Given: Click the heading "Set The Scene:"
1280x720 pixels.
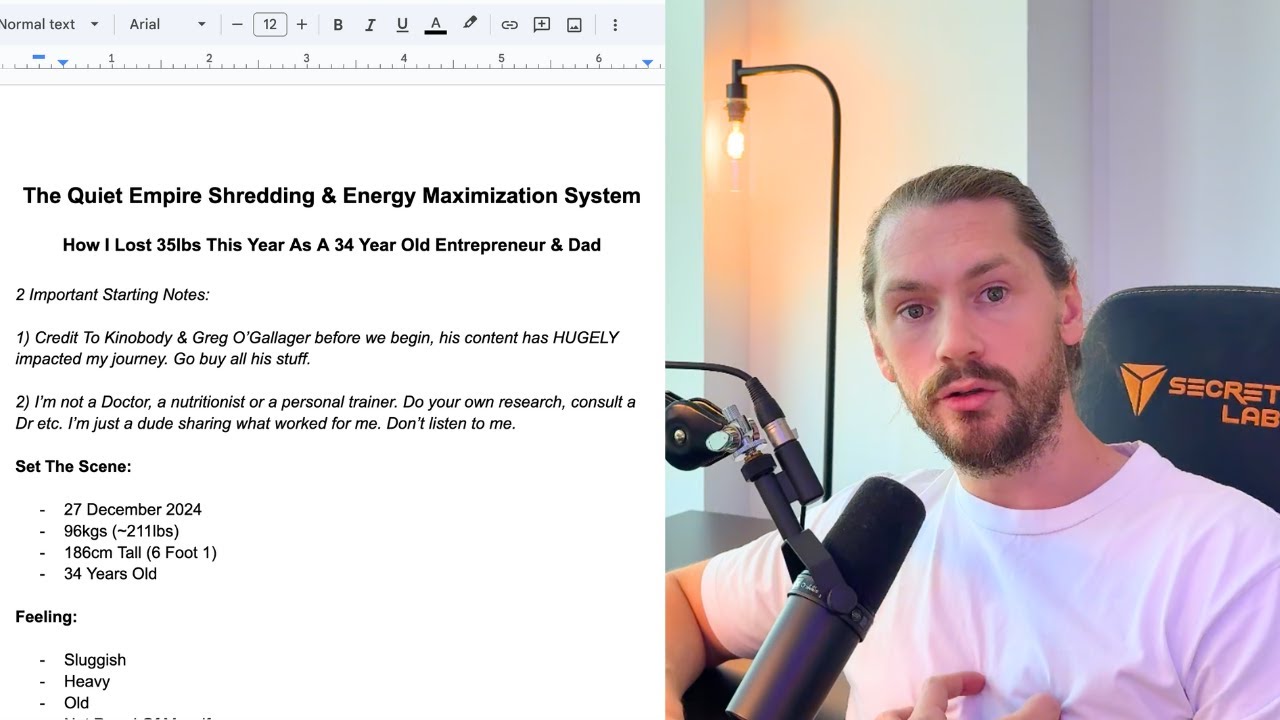Looking at the screenshot, I should click(73, 467).
